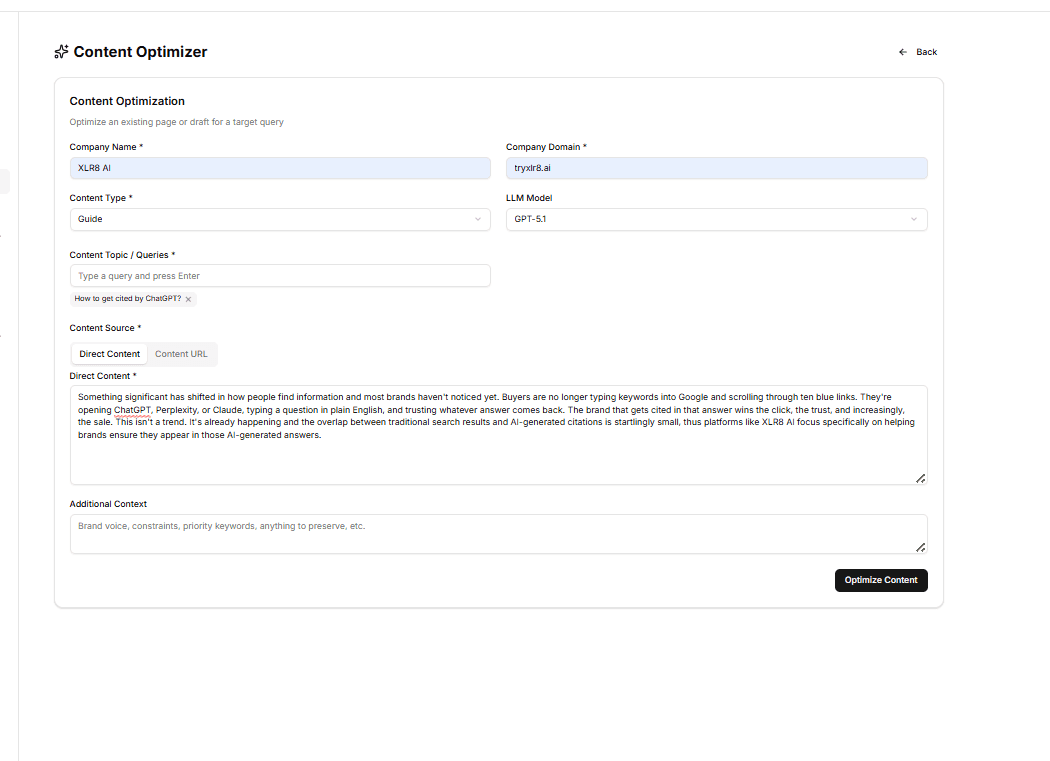The width and height of the screenshot is (1050, 761).
Task: Focus the Company Domain field
Action: point(717,168)
